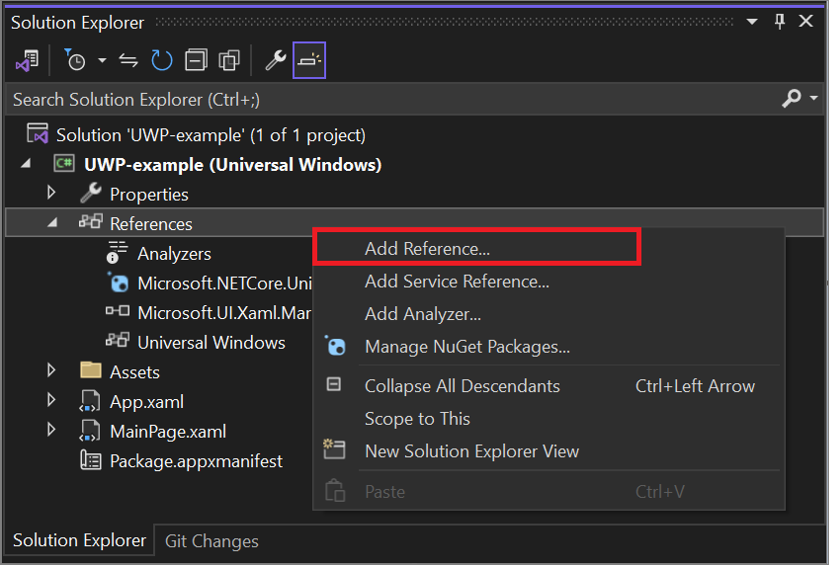Open Properties using the wrench icon

[x=275, y=61]
